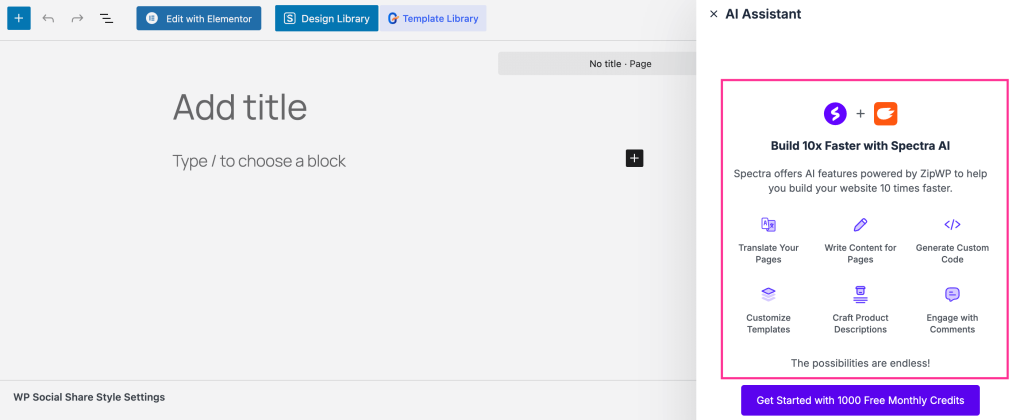Click the Write Content pencil icon
The width and height of the screenshot is (1024, 420).
[860, 225]
